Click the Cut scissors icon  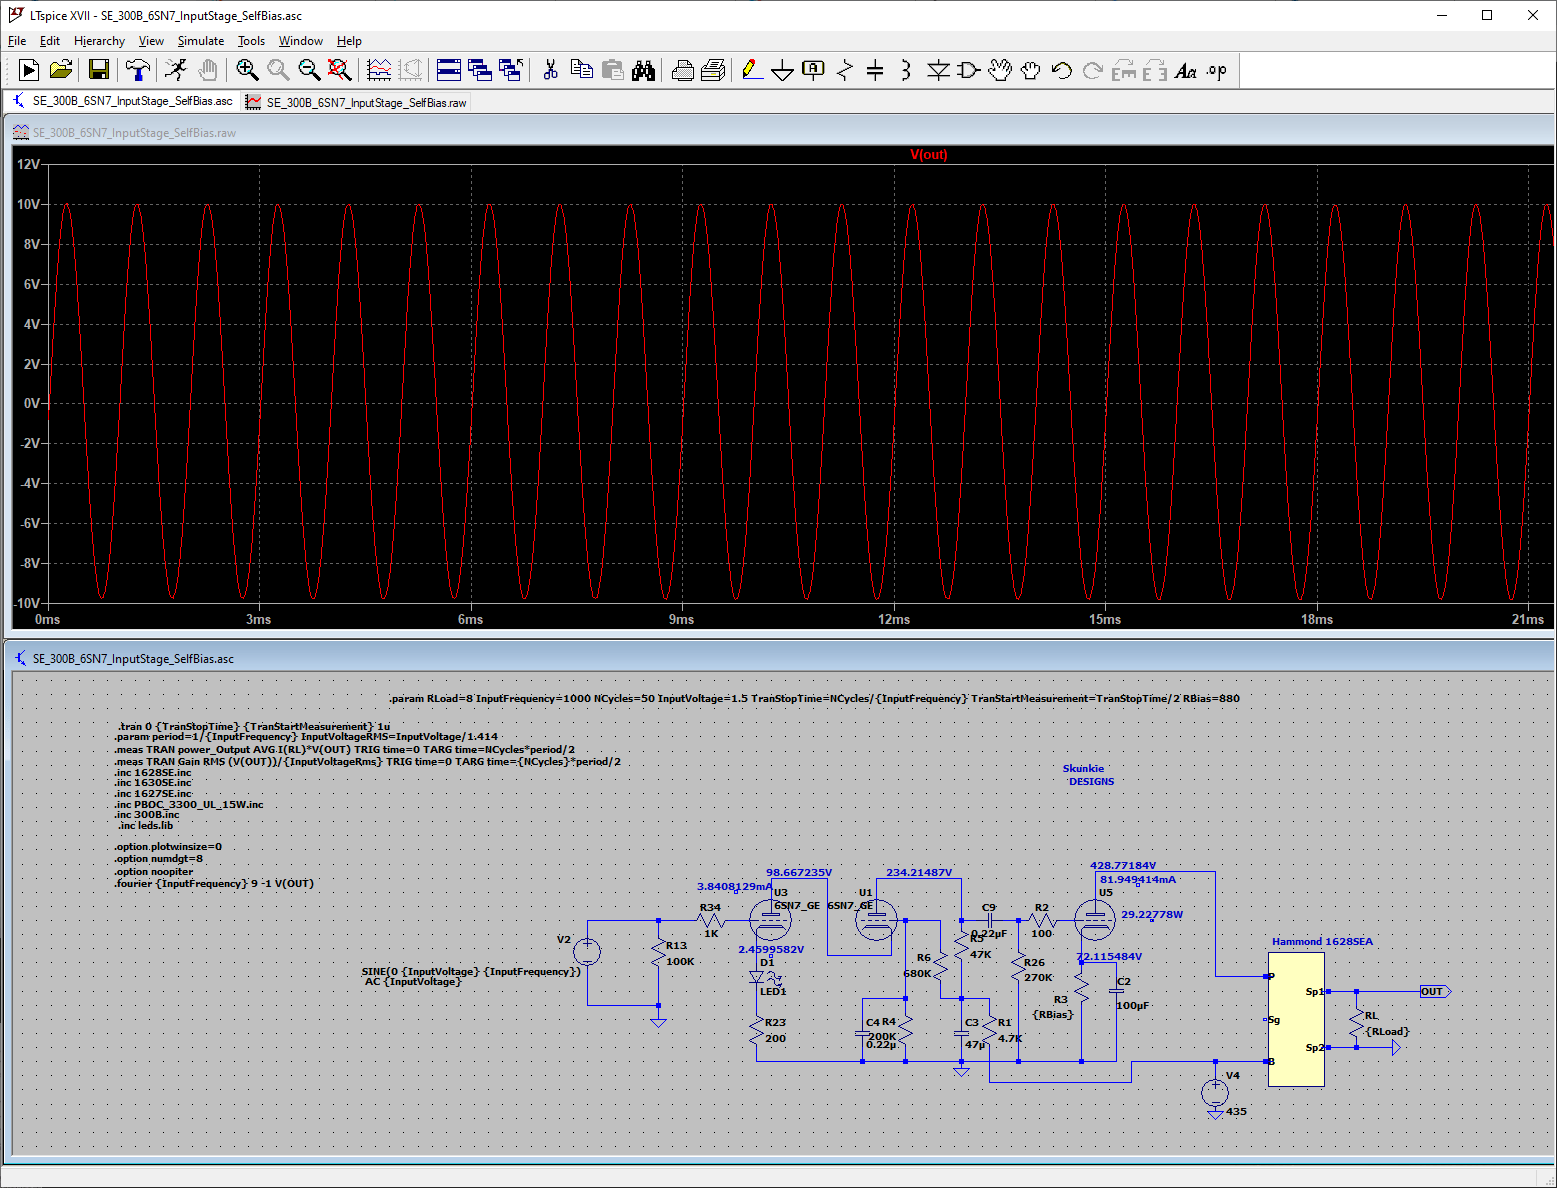[550, 70]
